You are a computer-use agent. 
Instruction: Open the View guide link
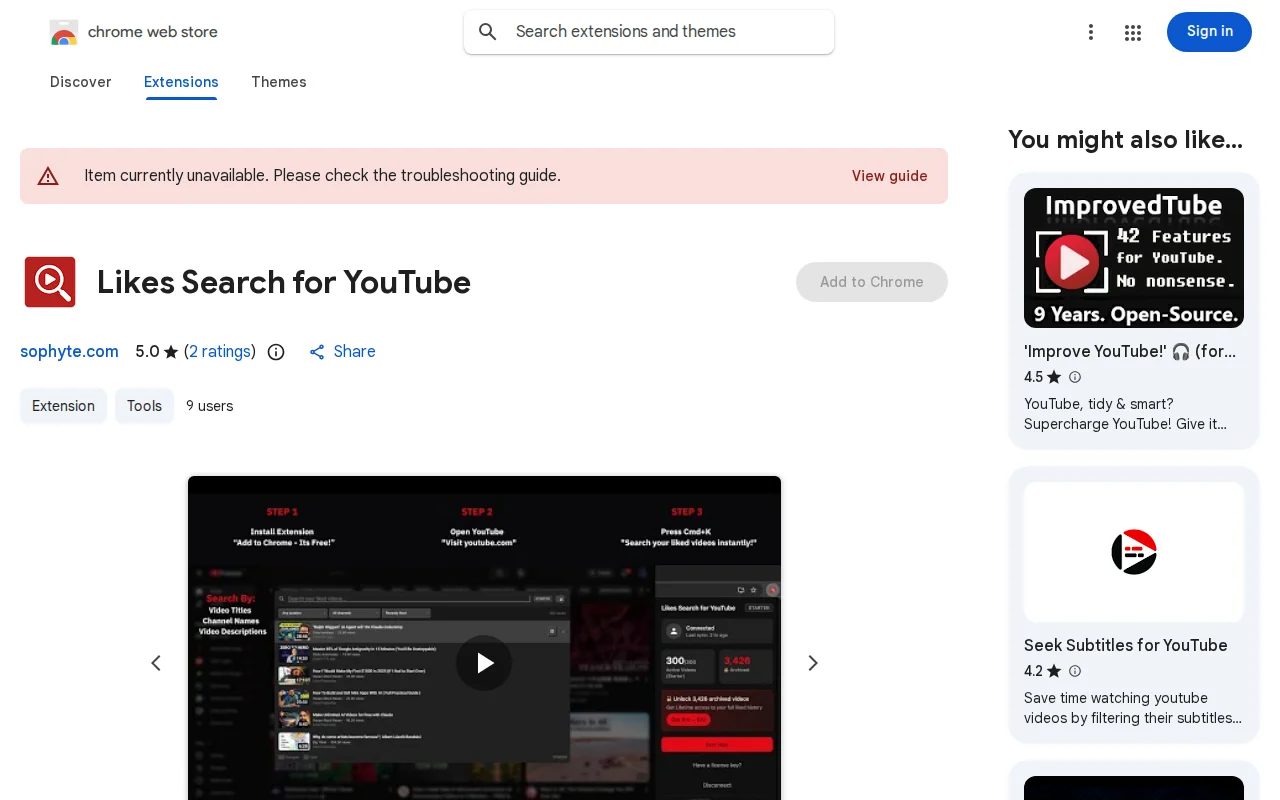(890, 176)
